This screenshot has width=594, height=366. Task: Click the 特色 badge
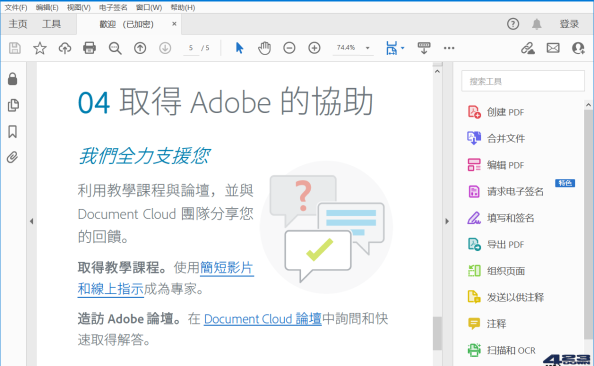pyautogui.click(x=565, y=183)
